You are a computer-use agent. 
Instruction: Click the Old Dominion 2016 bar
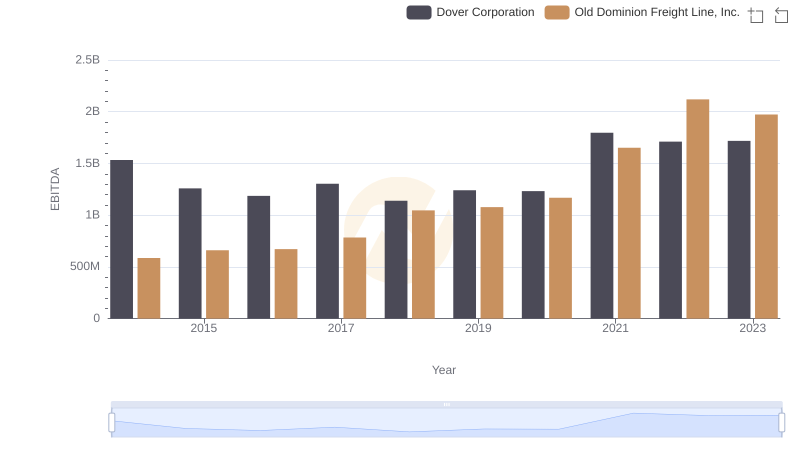pyautogui.click(x=286, y=284)
